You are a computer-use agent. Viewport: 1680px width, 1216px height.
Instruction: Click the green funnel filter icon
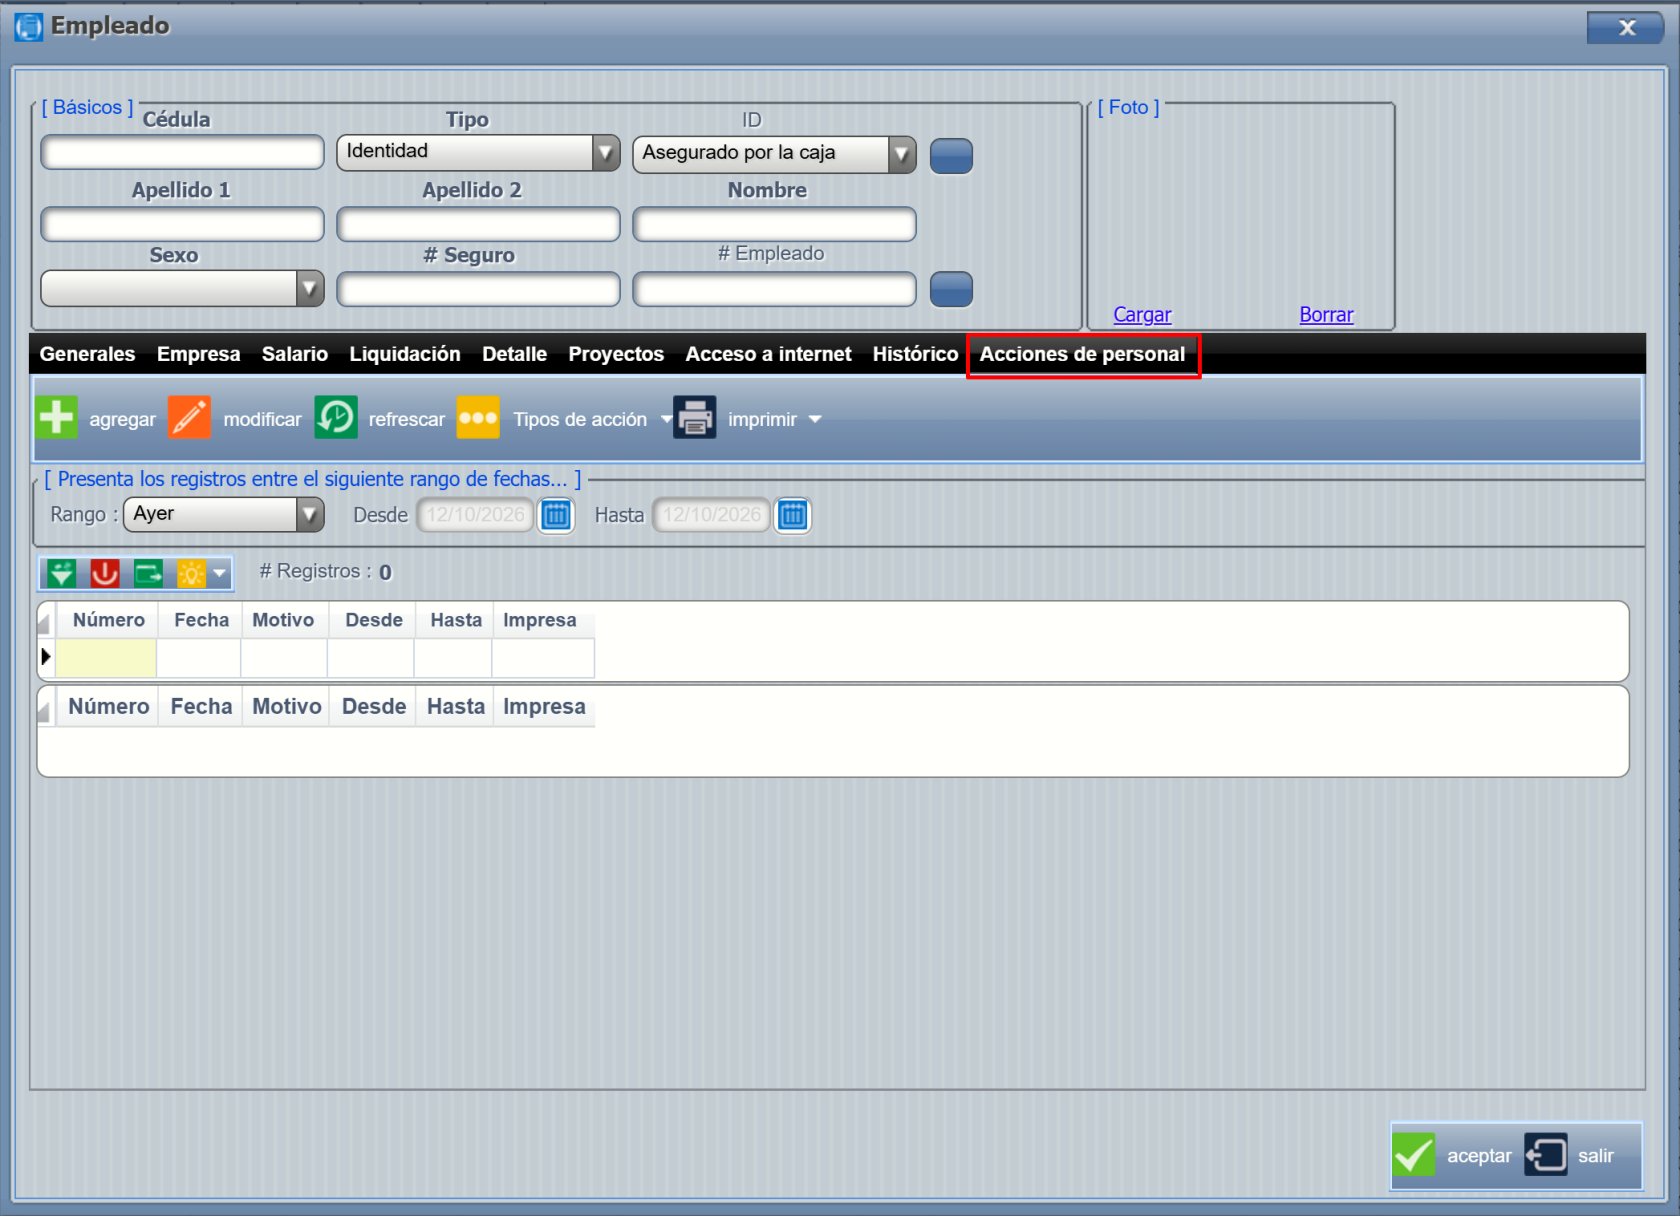61,573
